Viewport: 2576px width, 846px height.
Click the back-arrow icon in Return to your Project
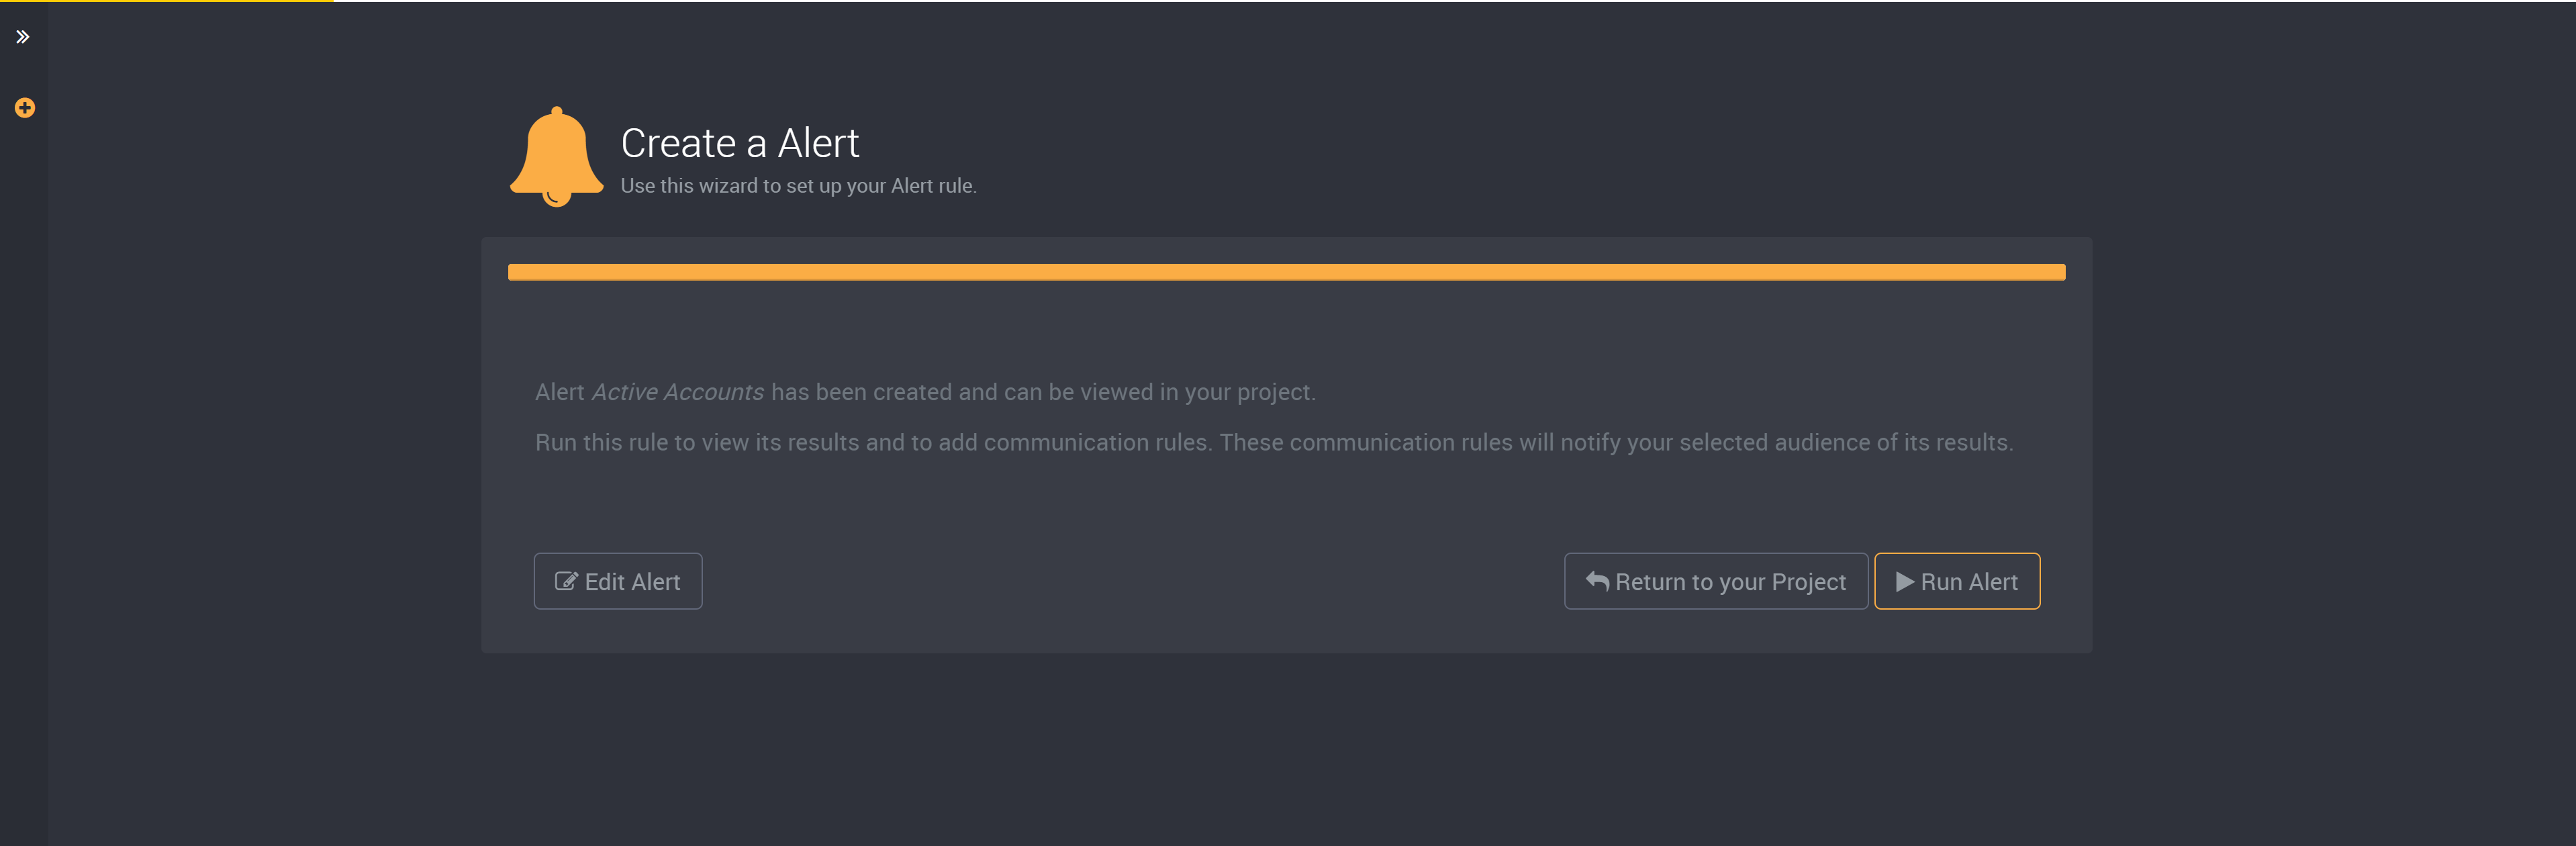1596,581
